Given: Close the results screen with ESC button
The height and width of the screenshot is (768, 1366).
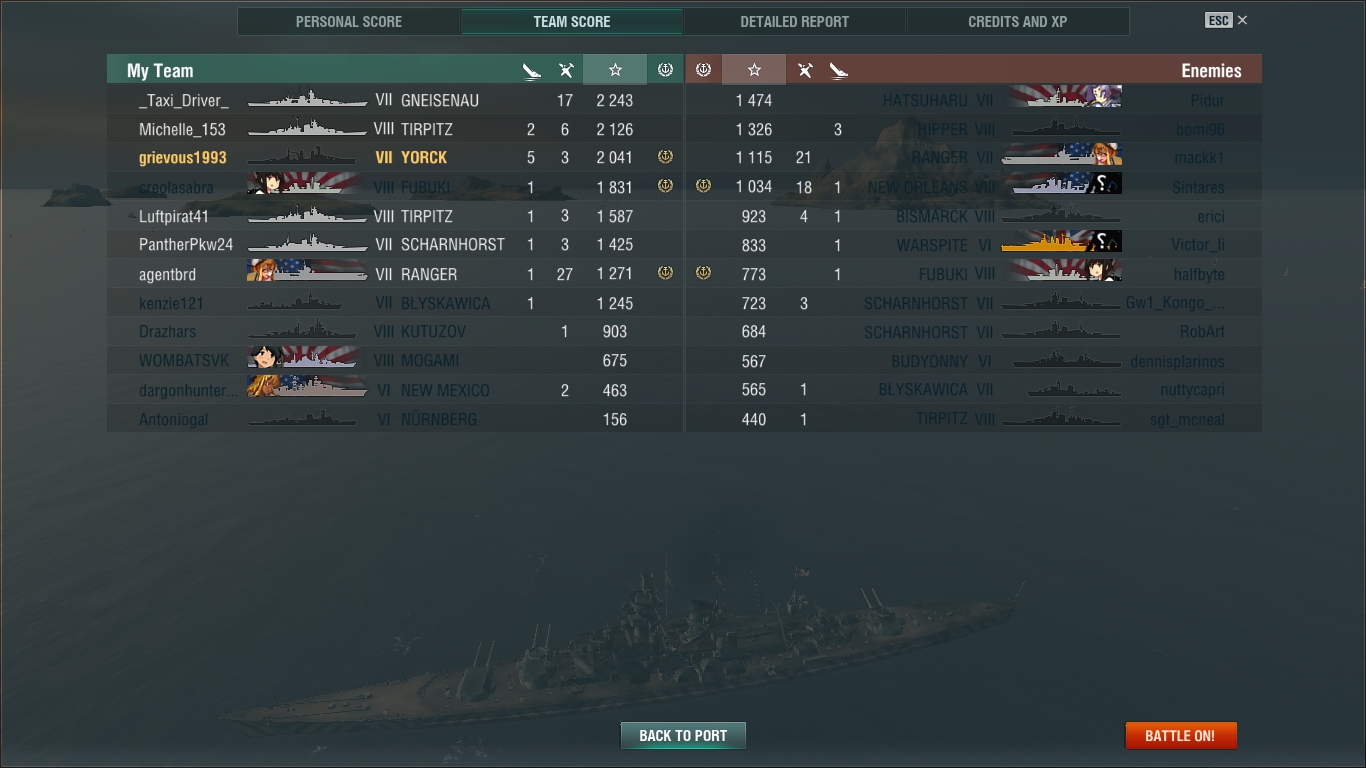Looking at the screenshot, I should (1226, 20).
